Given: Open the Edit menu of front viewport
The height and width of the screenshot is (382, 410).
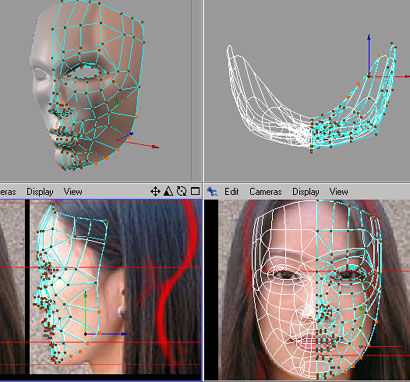Looking at the screenshot, I should [x=231, y=192].
